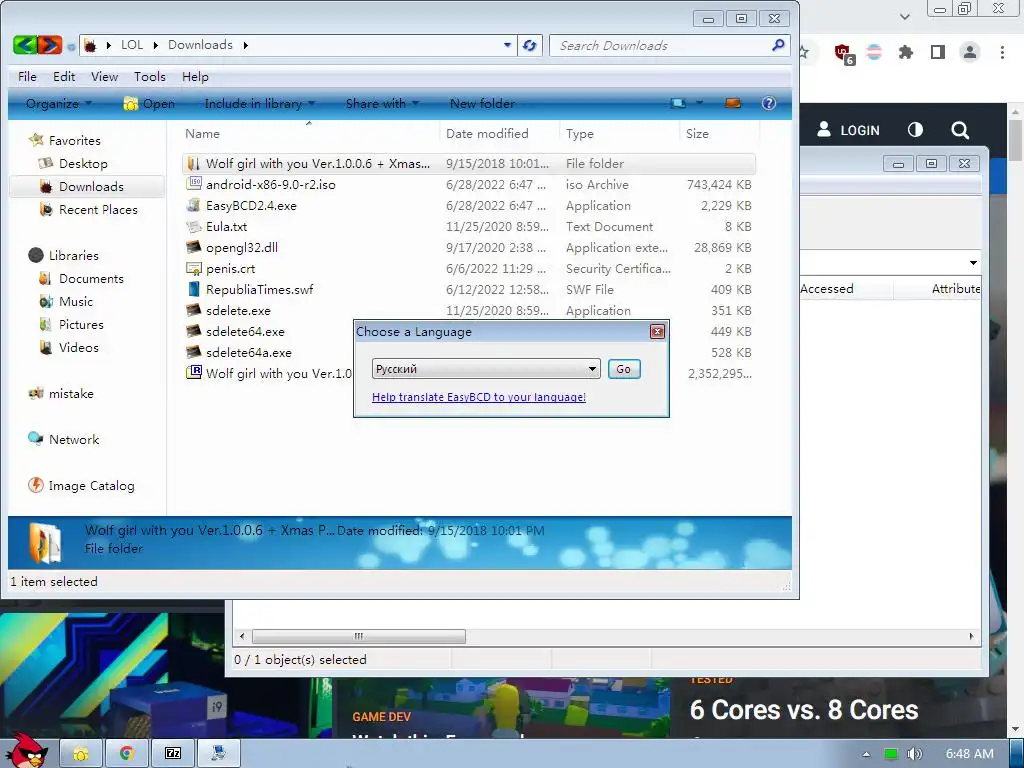Image resolution: width=1024 pixels, height=768 pixels.
Task: Expand the Share with dropdown
Action: point(381,103)
